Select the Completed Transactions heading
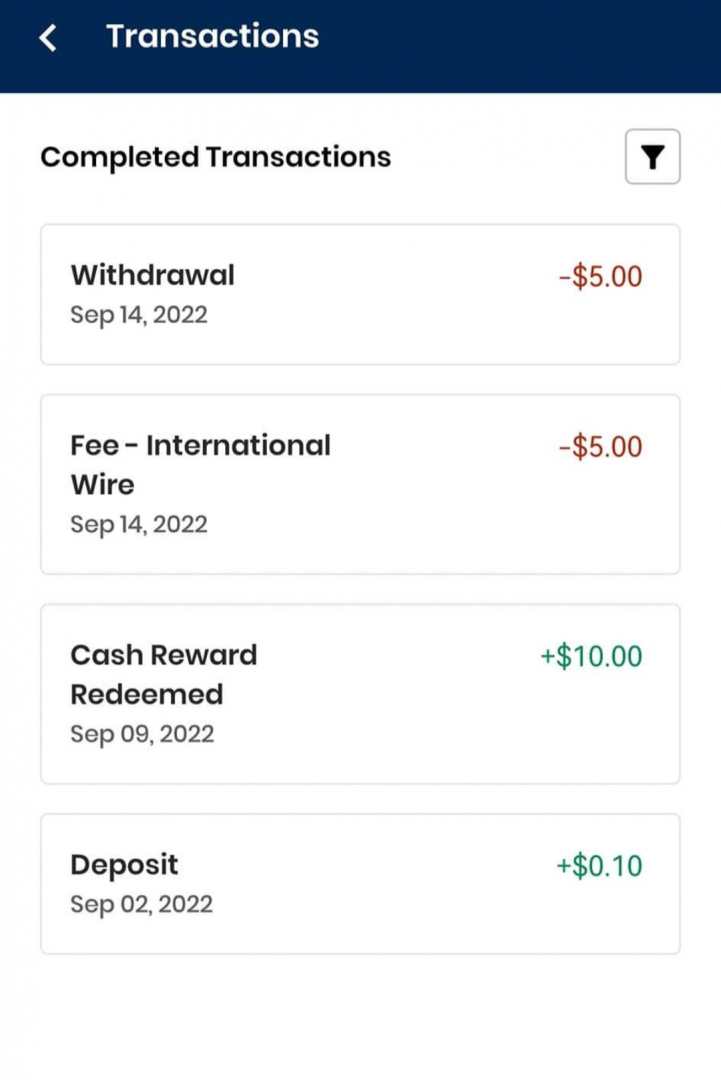The width and height of the screenshot is (721, 1080). 215,157
